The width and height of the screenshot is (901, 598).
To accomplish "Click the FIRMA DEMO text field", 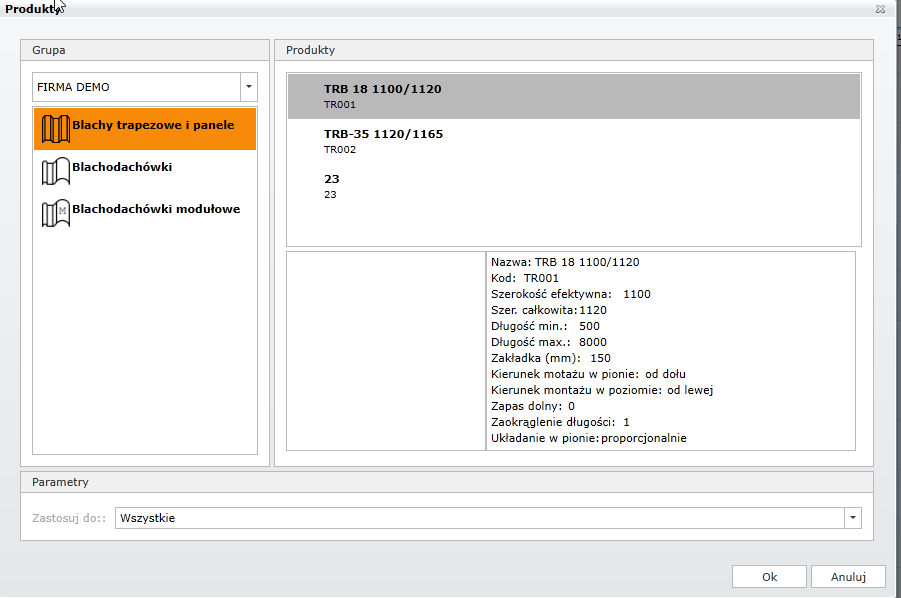I will [136, 87].
